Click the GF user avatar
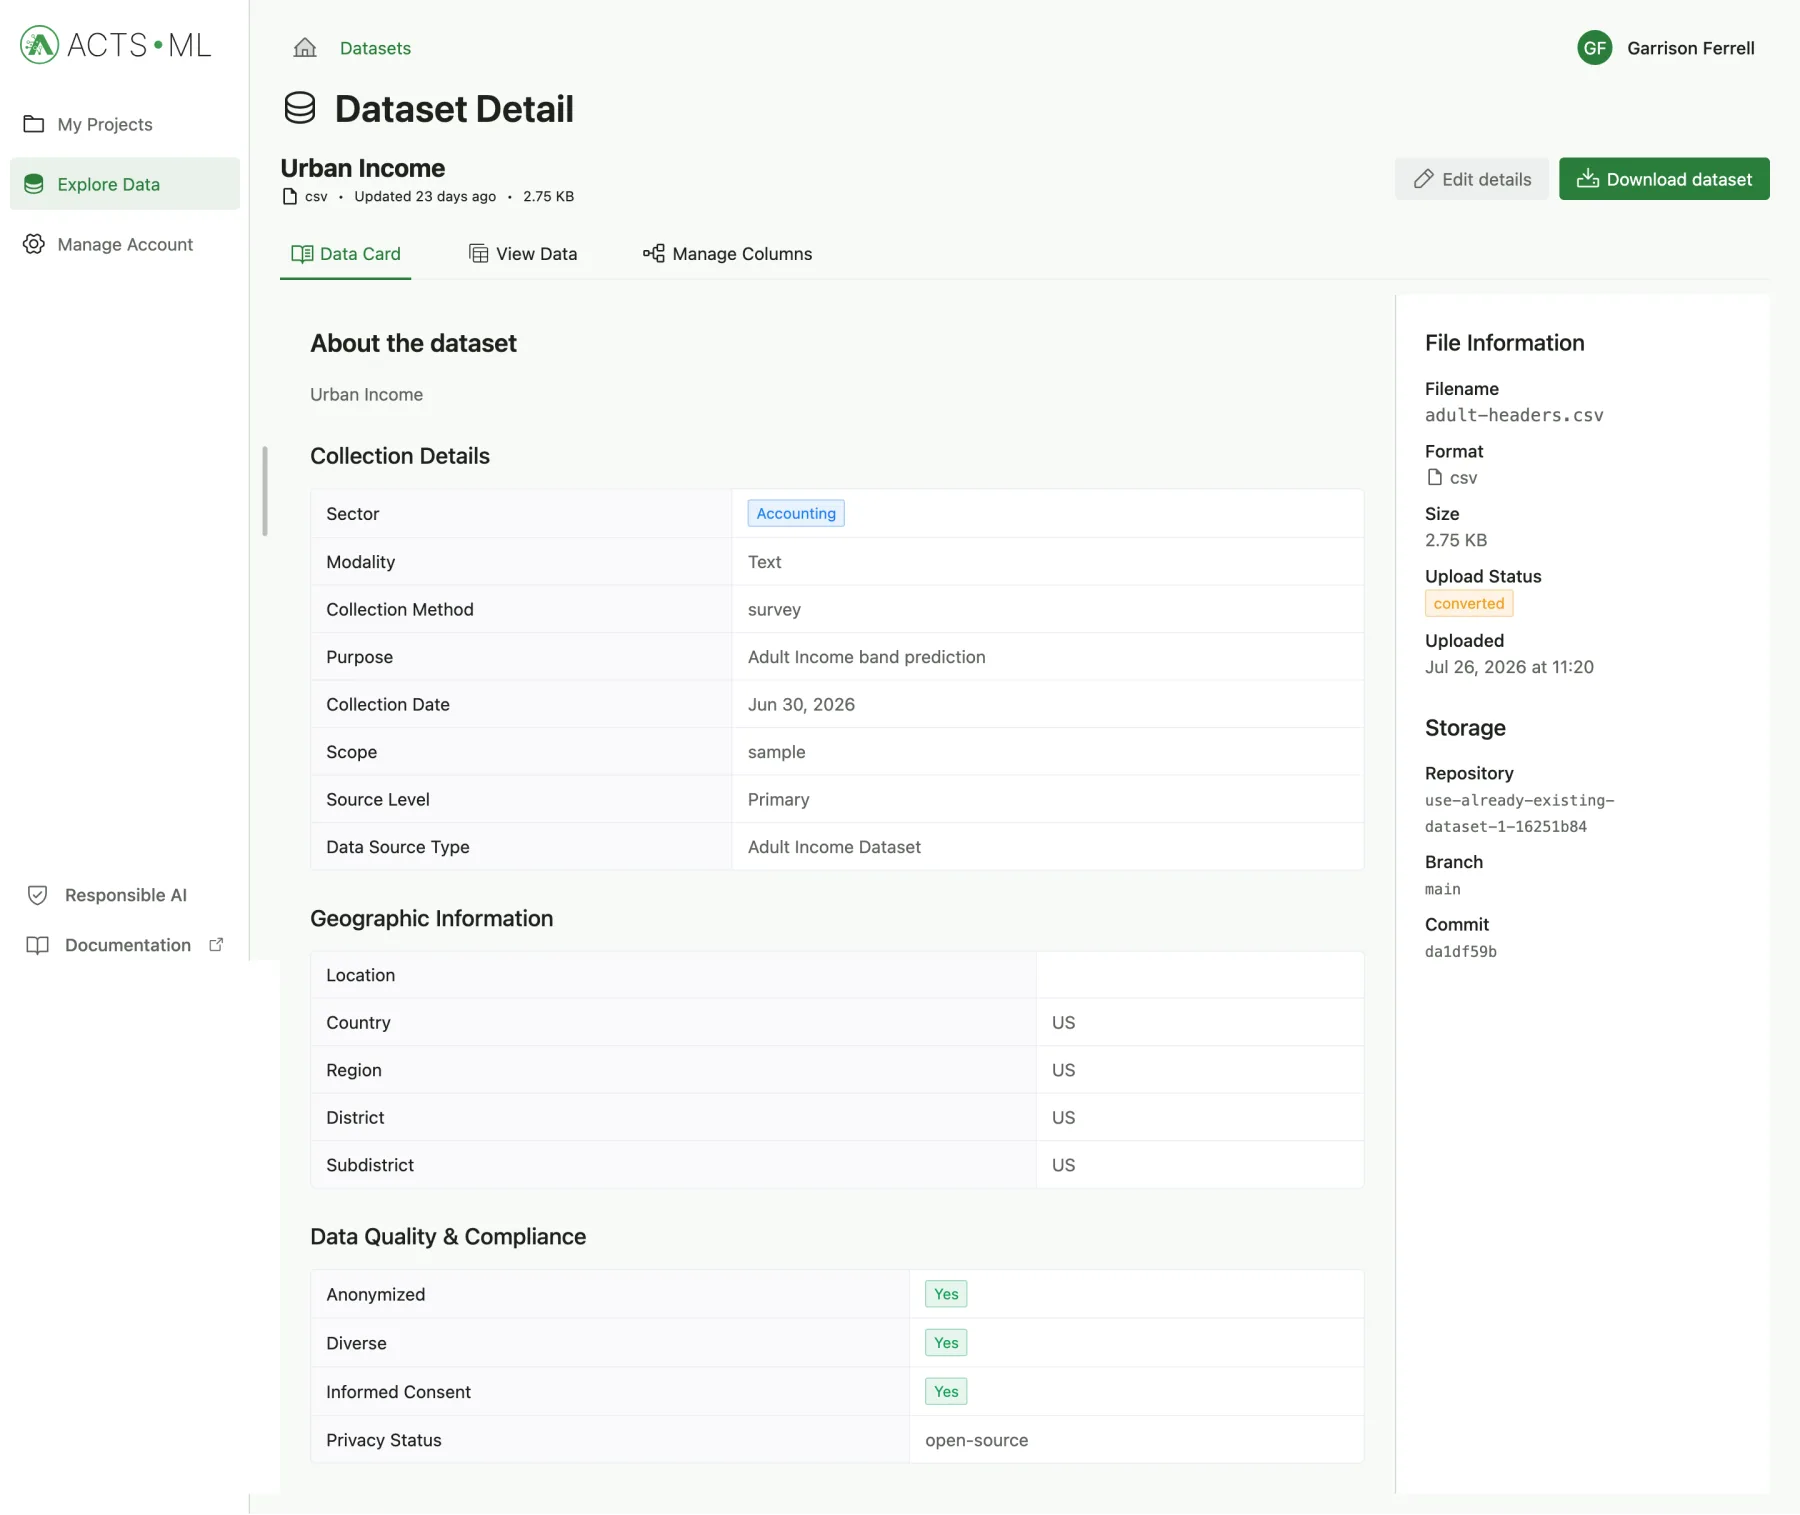 (1595, 48)
